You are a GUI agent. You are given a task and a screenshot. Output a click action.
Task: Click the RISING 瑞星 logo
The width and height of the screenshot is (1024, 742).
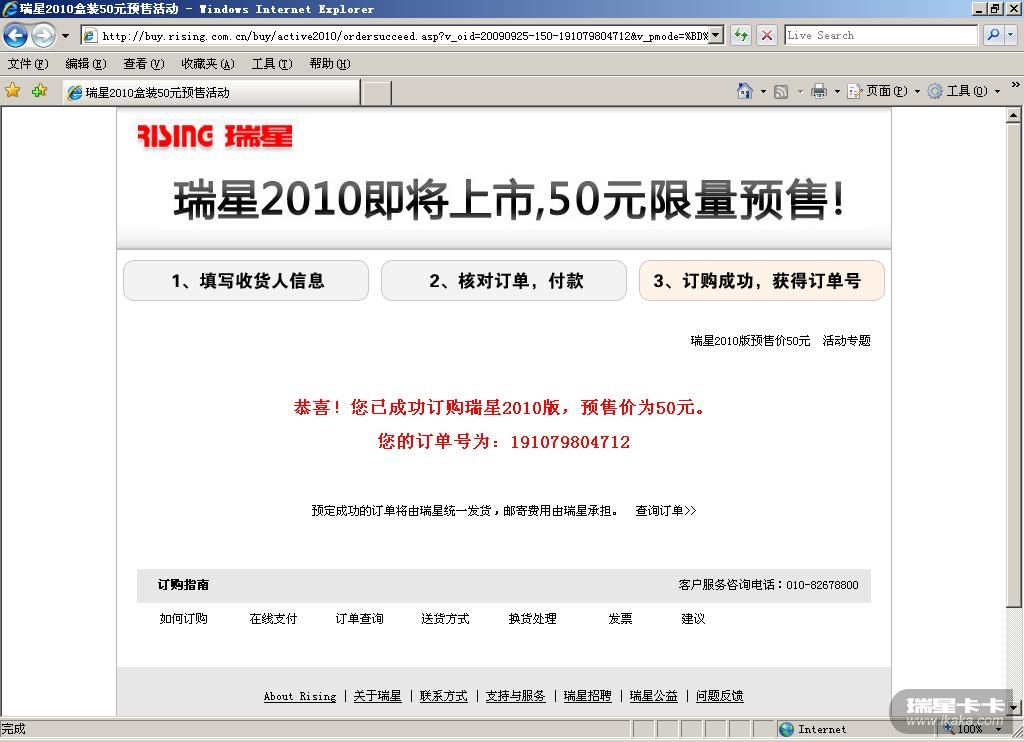[x=215, y=137]
